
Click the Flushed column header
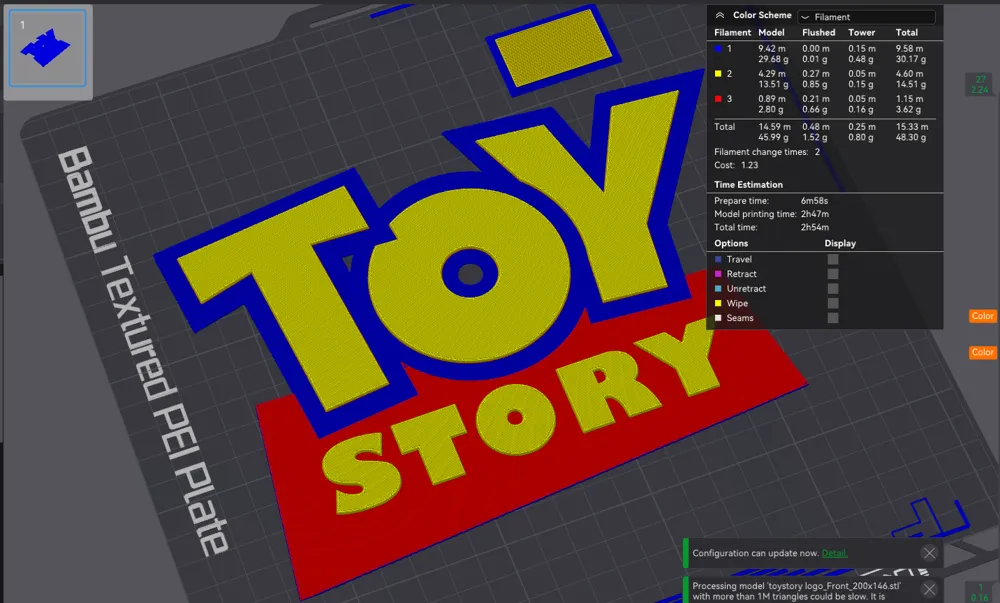point(819,33)
